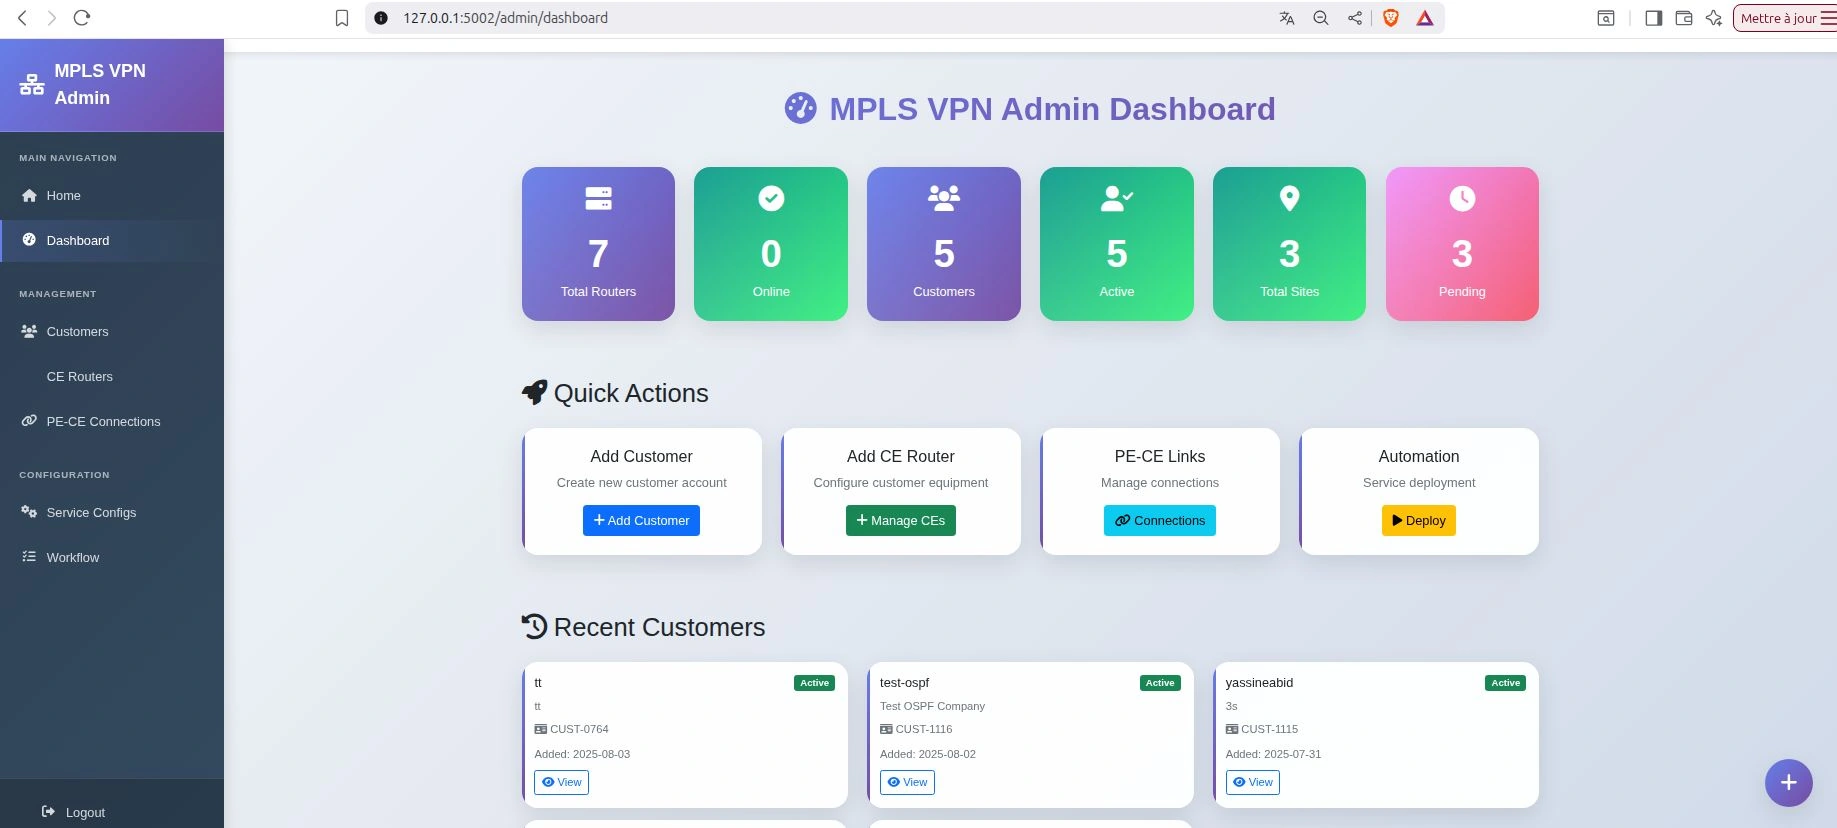Click the Online checkmark icon
The image size is (1837, 828).
click(x=771, y=198)
